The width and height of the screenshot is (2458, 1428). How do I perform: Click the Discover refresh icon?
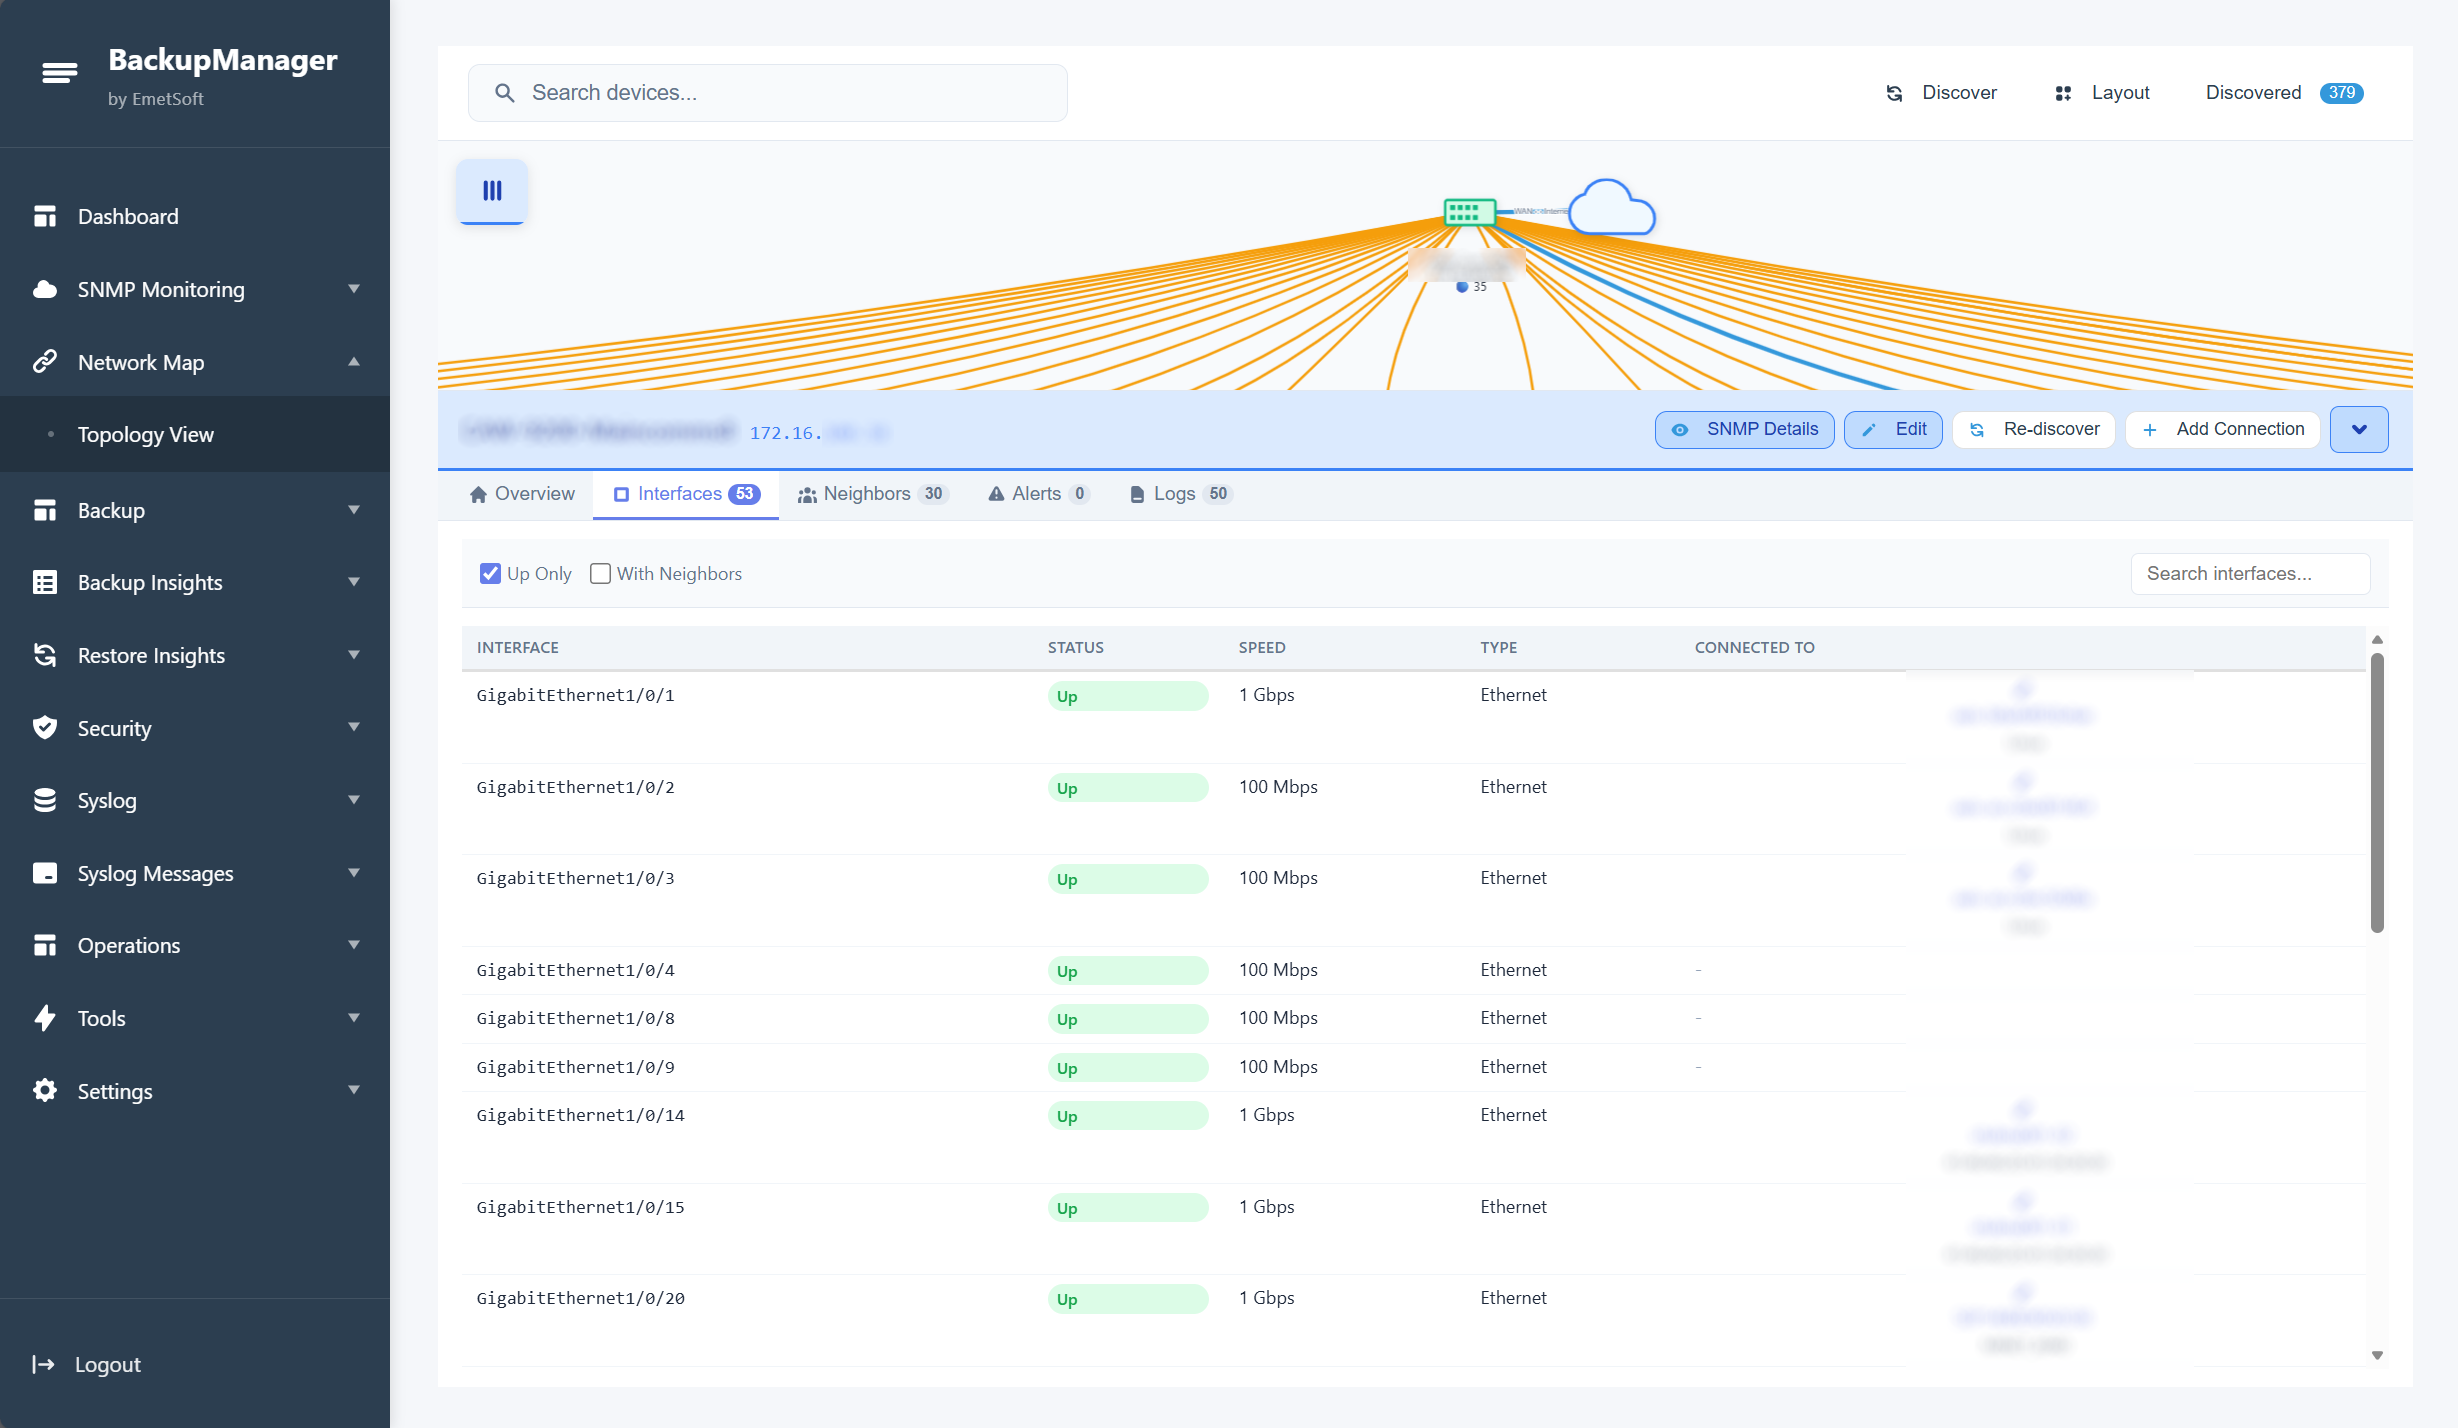(x=1894, y=93)
